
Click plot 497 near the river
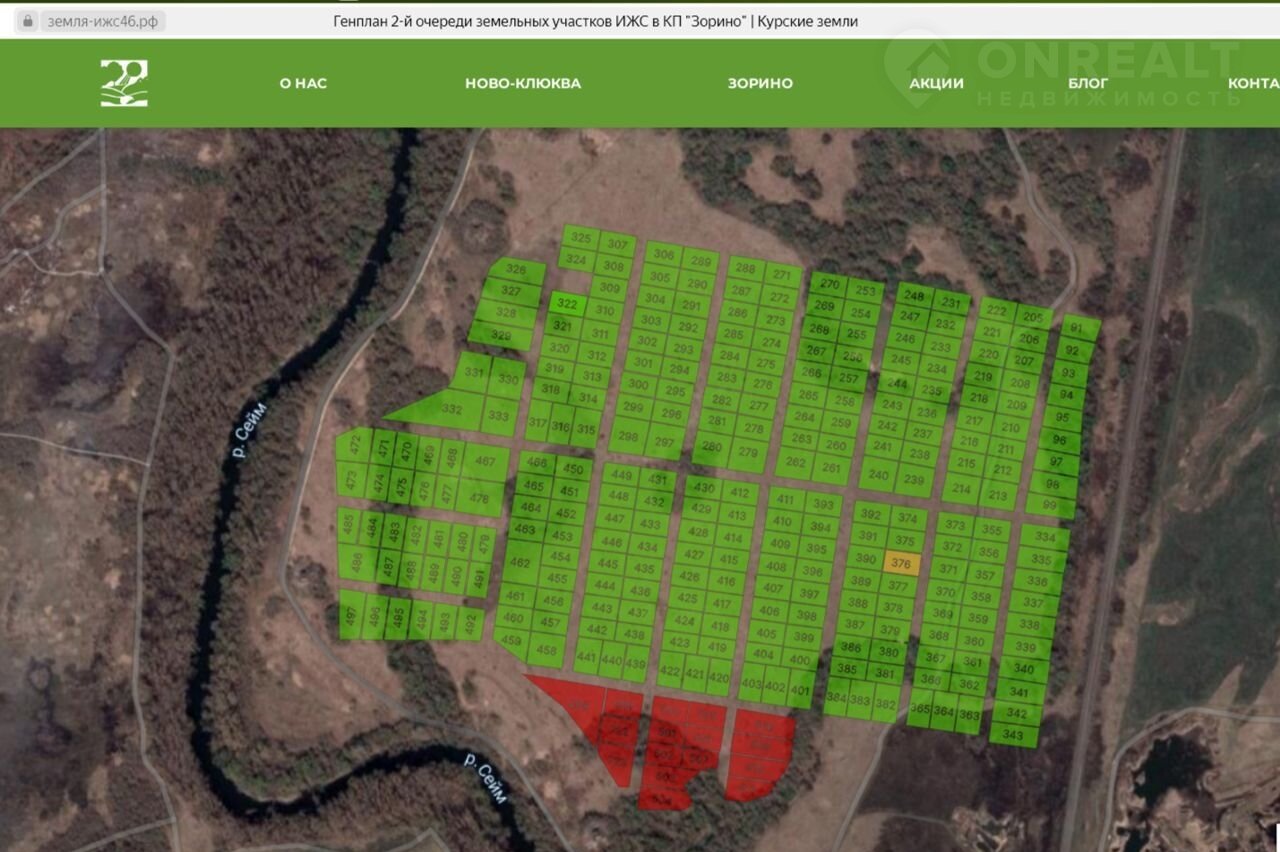(x=350, y=618)
